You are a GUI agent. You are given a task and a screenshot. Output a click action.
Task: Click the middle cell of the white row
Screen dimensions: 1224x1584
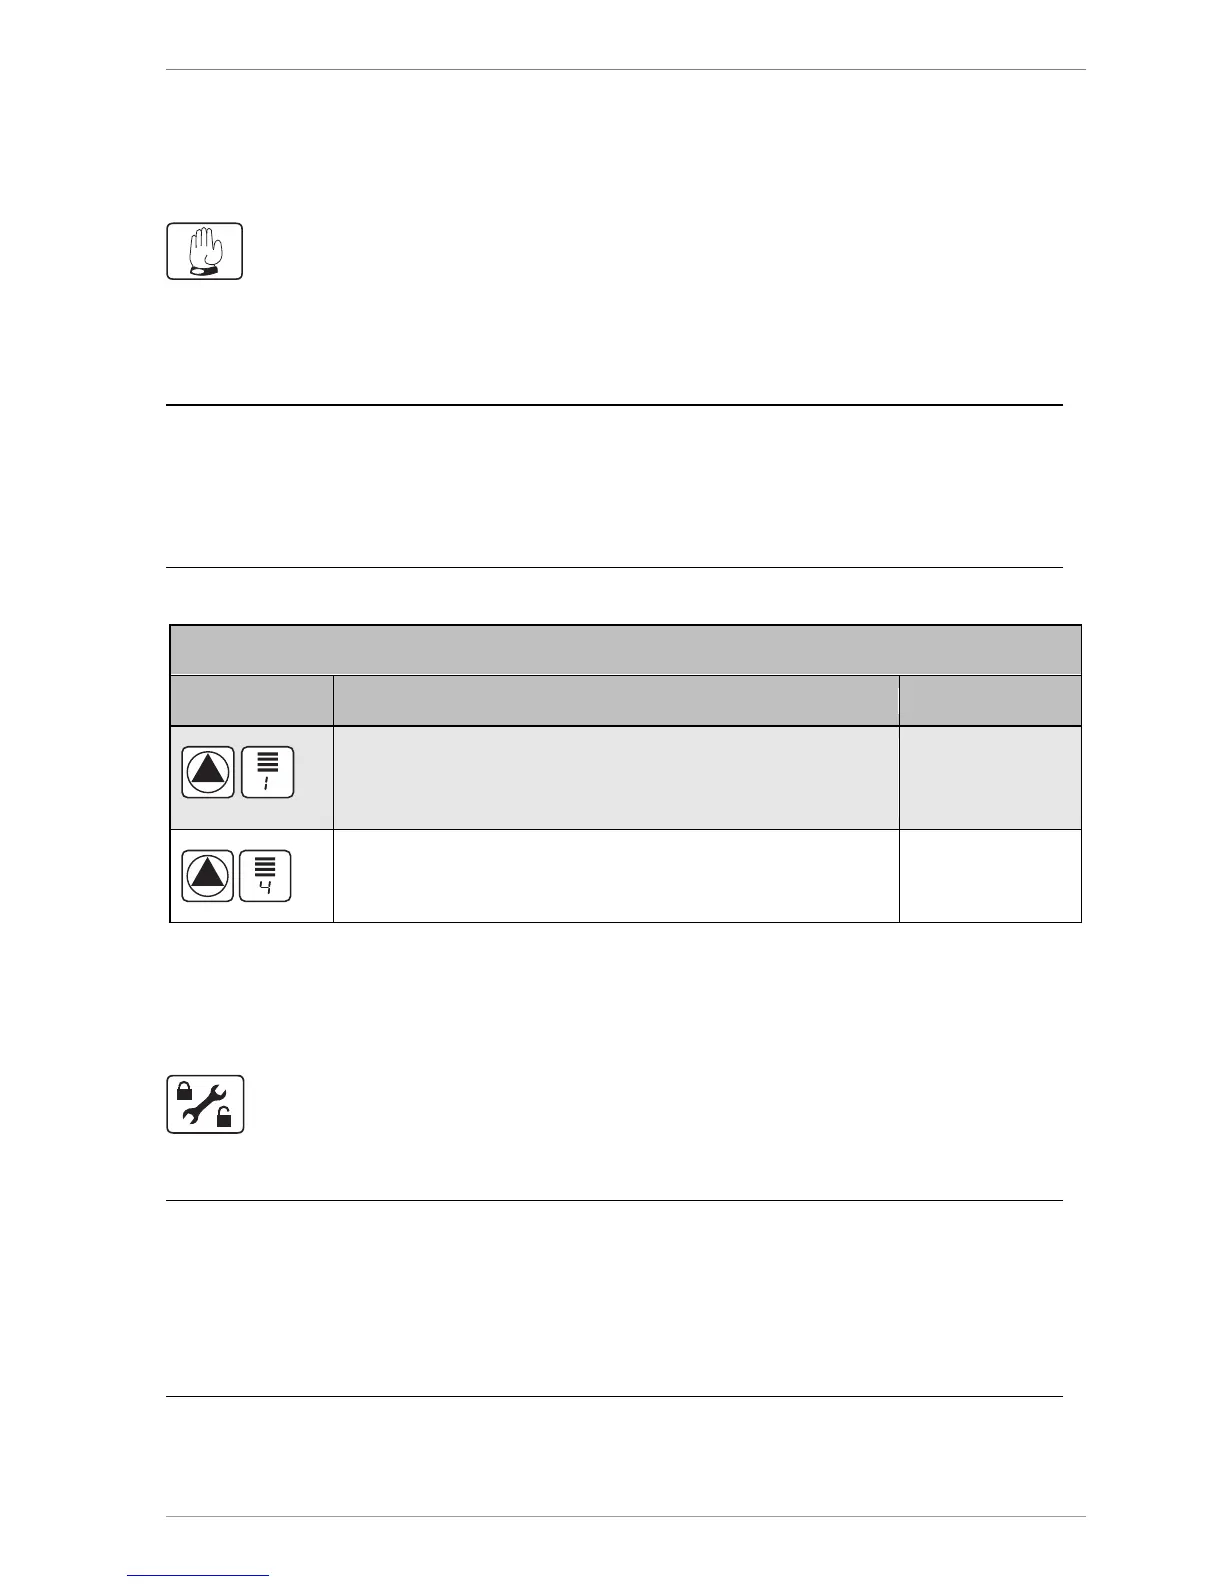click(616, 875)
